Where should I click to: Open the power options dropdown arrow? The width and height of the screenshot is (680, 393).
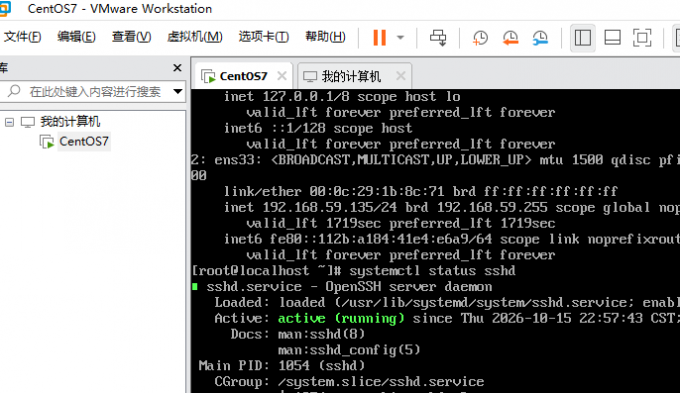coord(401,38)
